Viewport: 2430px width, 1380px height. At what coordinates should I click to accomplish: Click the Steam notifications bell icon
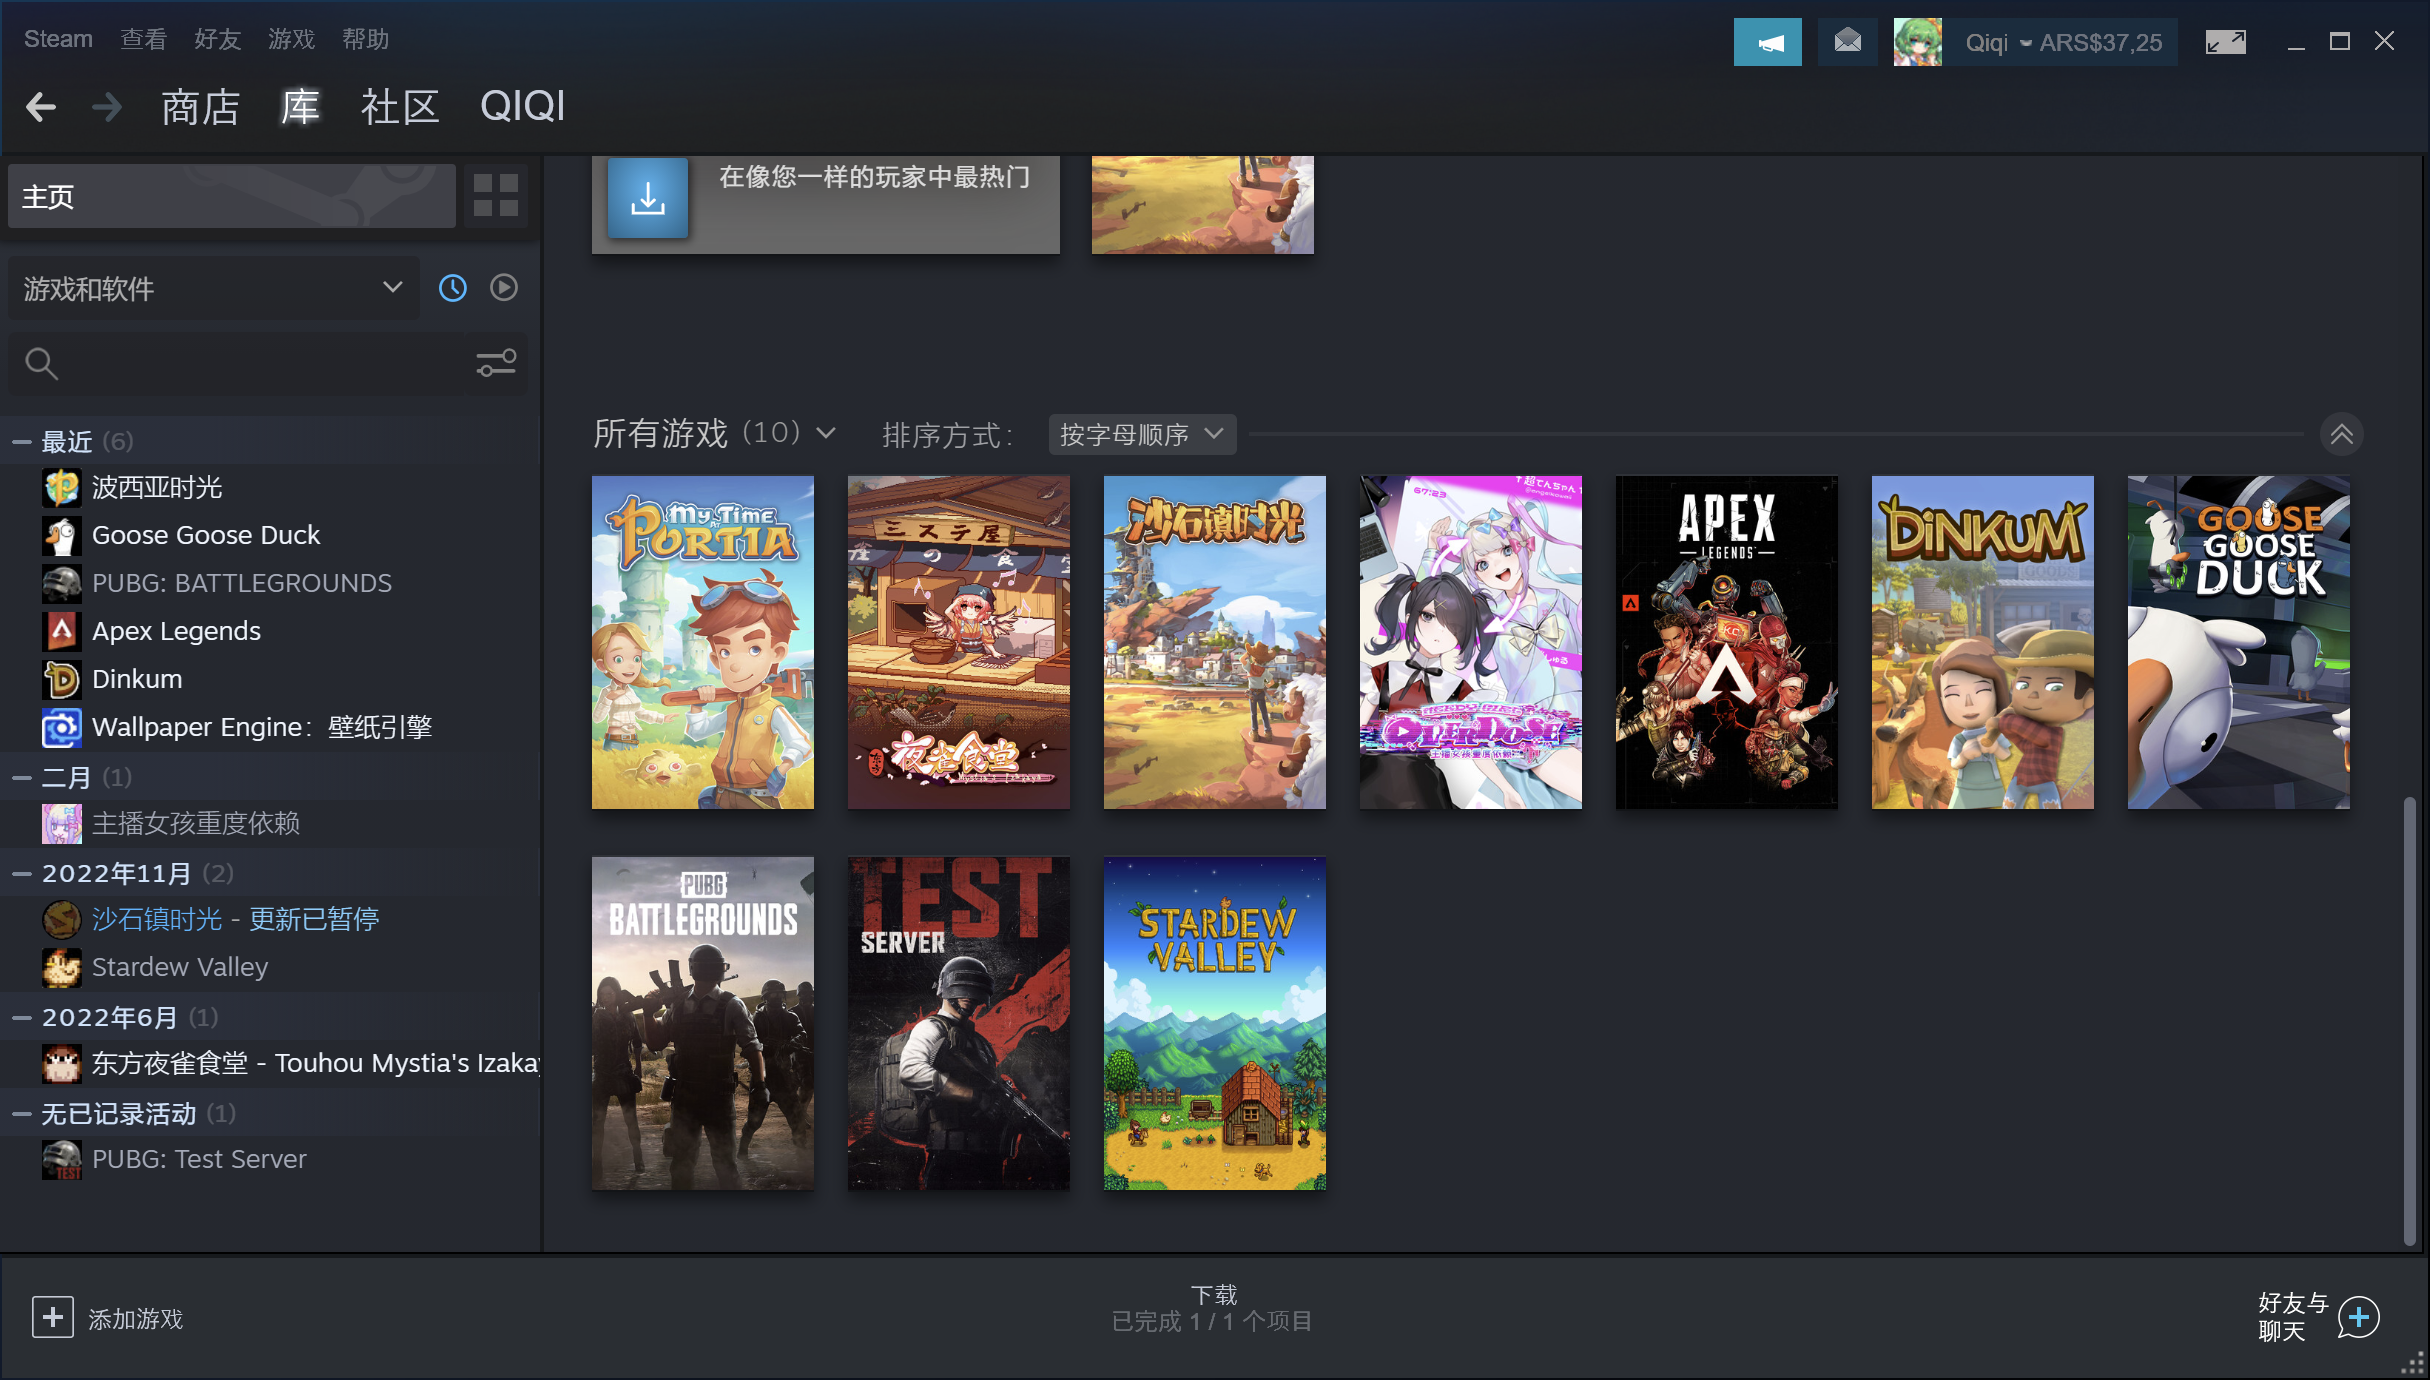tap(1848, 40)
